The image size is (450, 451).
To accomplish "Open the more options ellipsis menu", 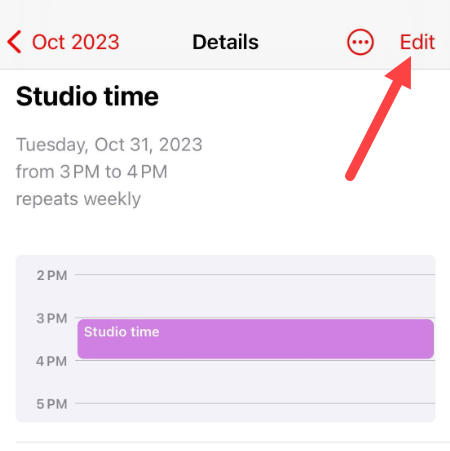I will tap(360, 42).
